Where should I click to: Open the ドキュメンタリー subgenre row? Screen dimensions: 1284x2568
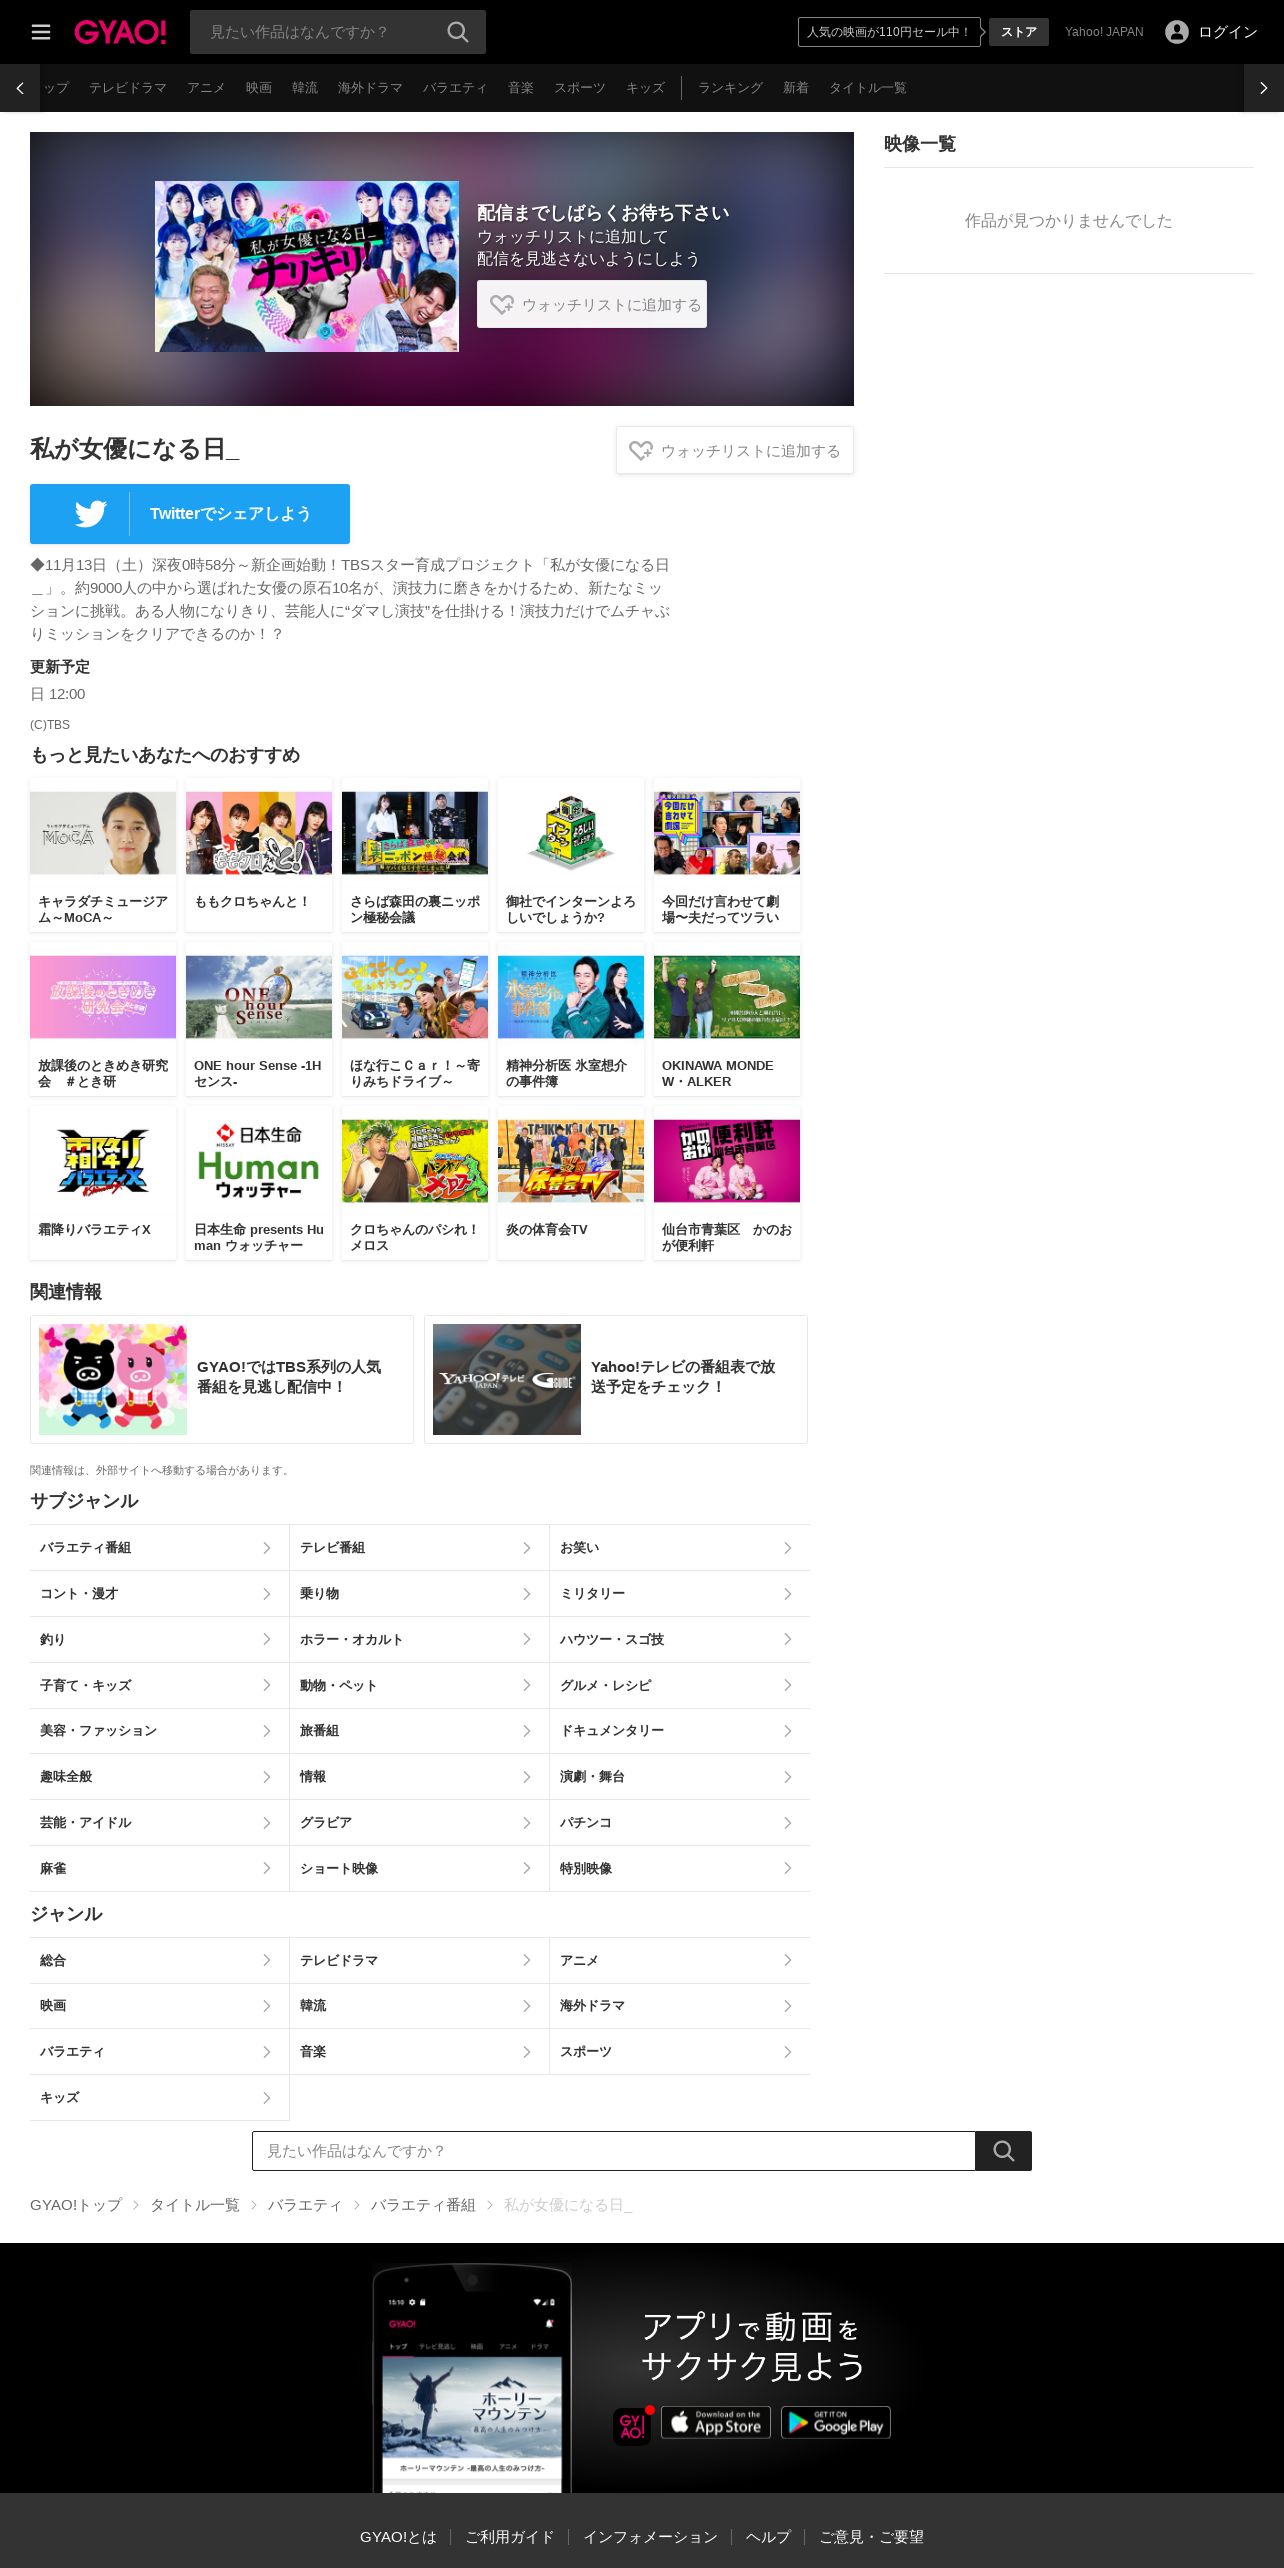click(680, 1731)
